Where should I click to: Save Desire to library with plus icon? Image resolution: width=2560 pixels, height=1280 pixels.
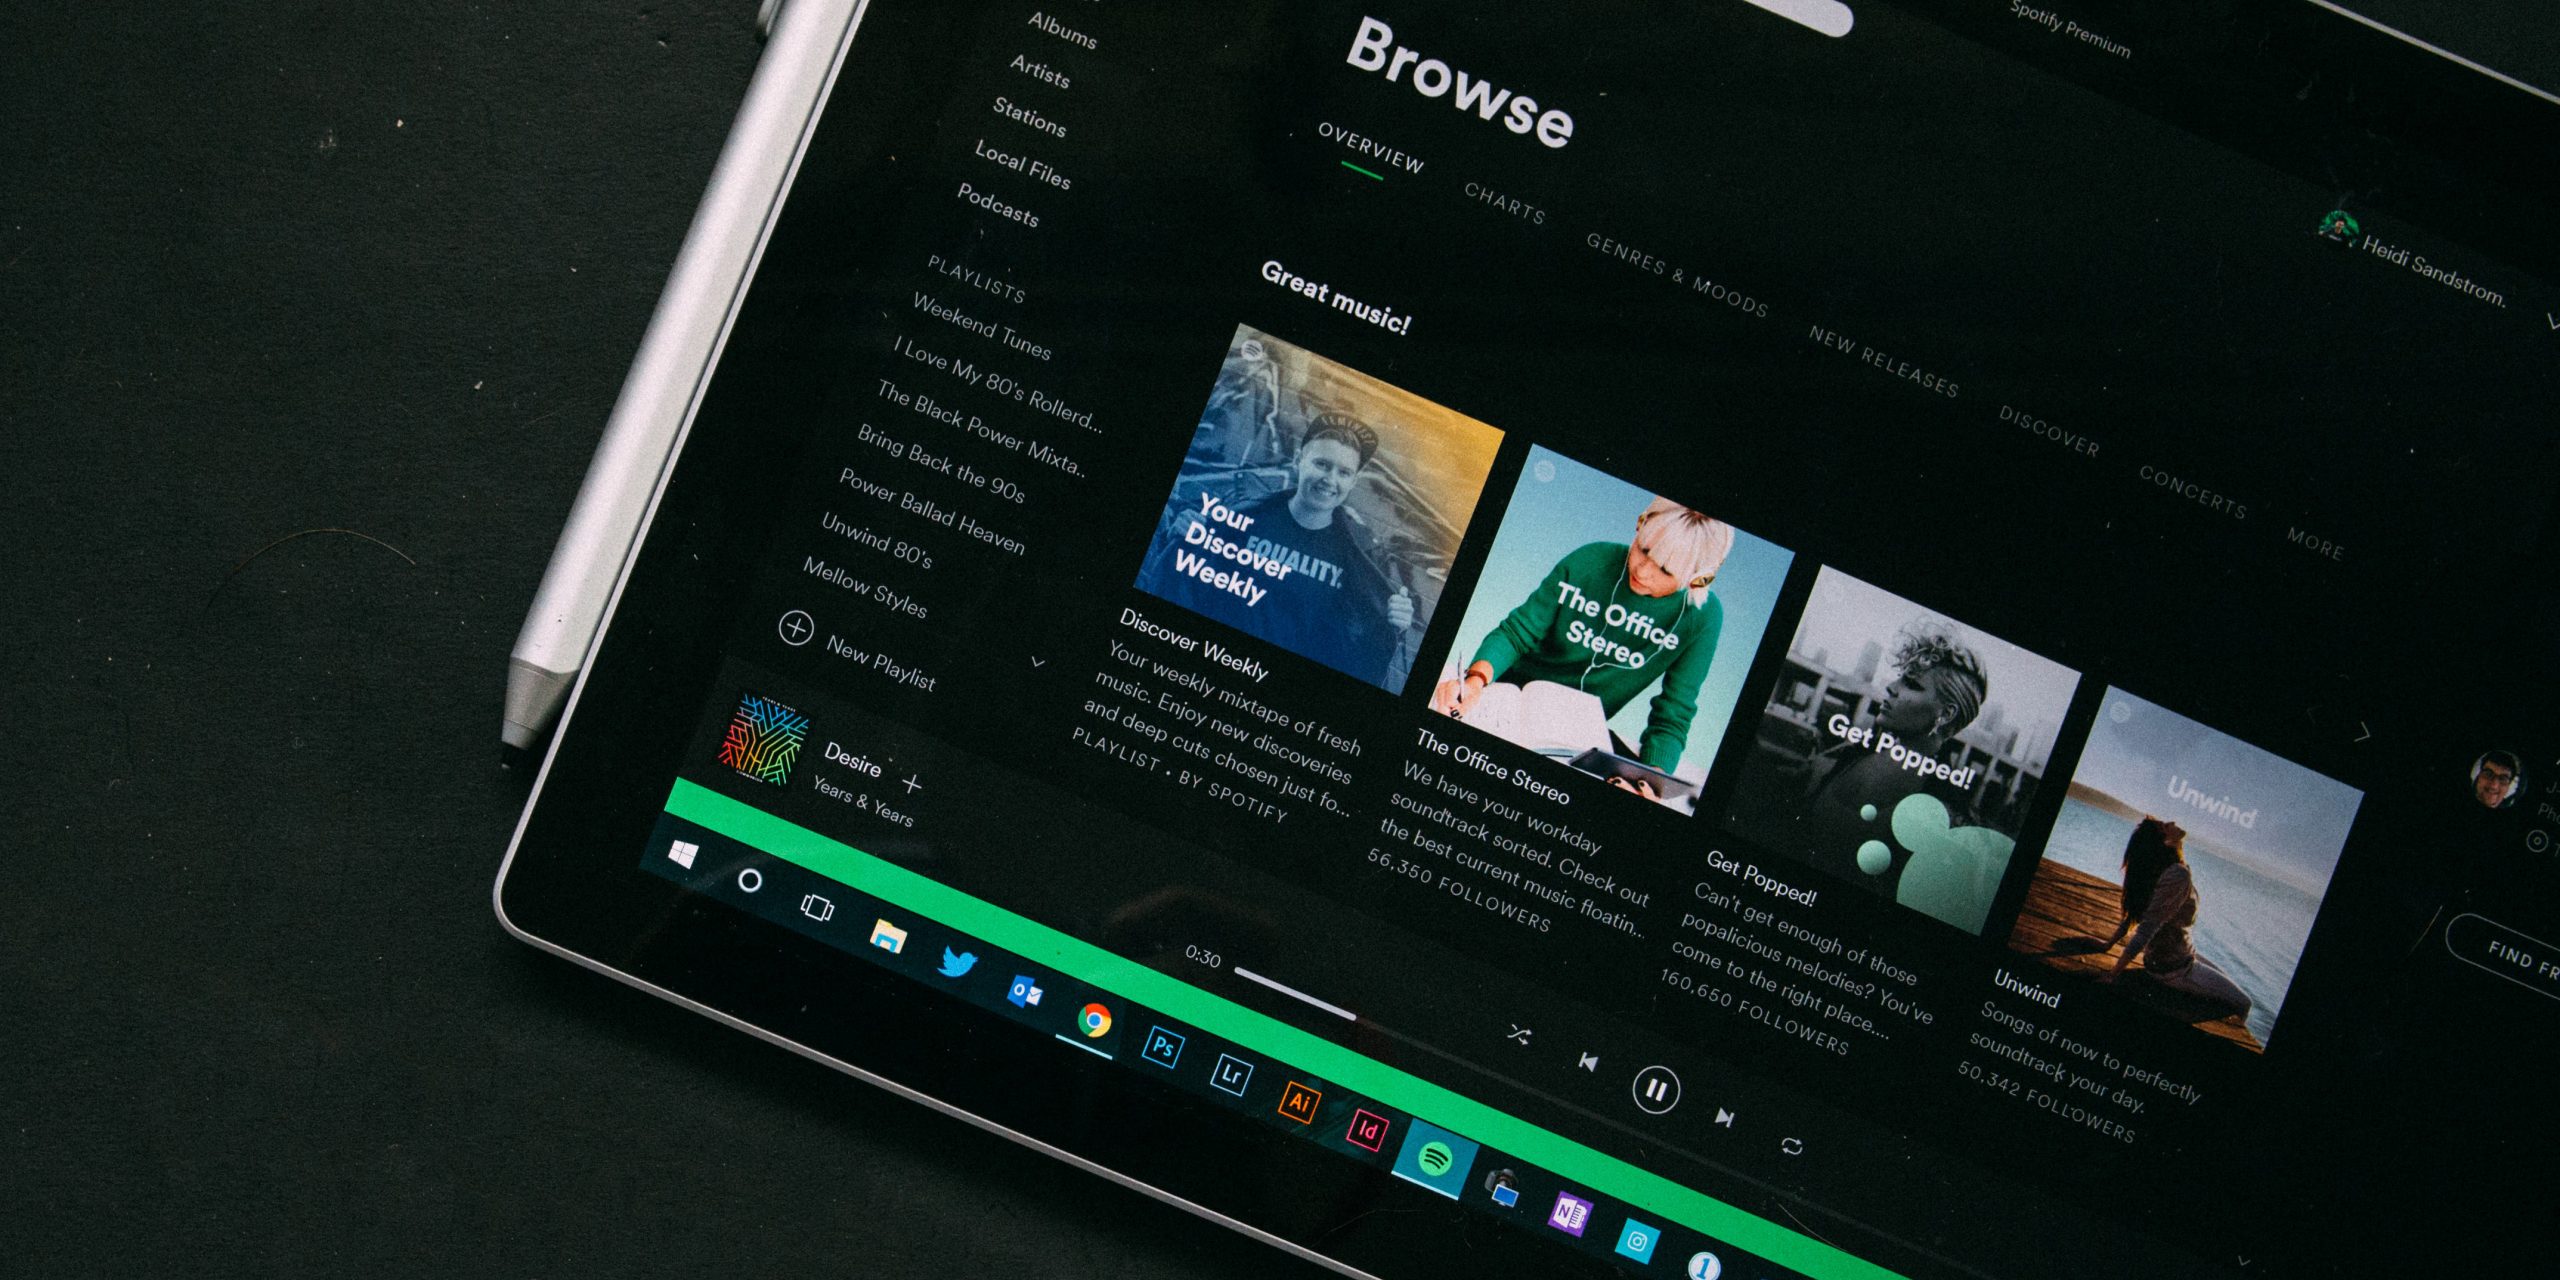click(911, 782)
